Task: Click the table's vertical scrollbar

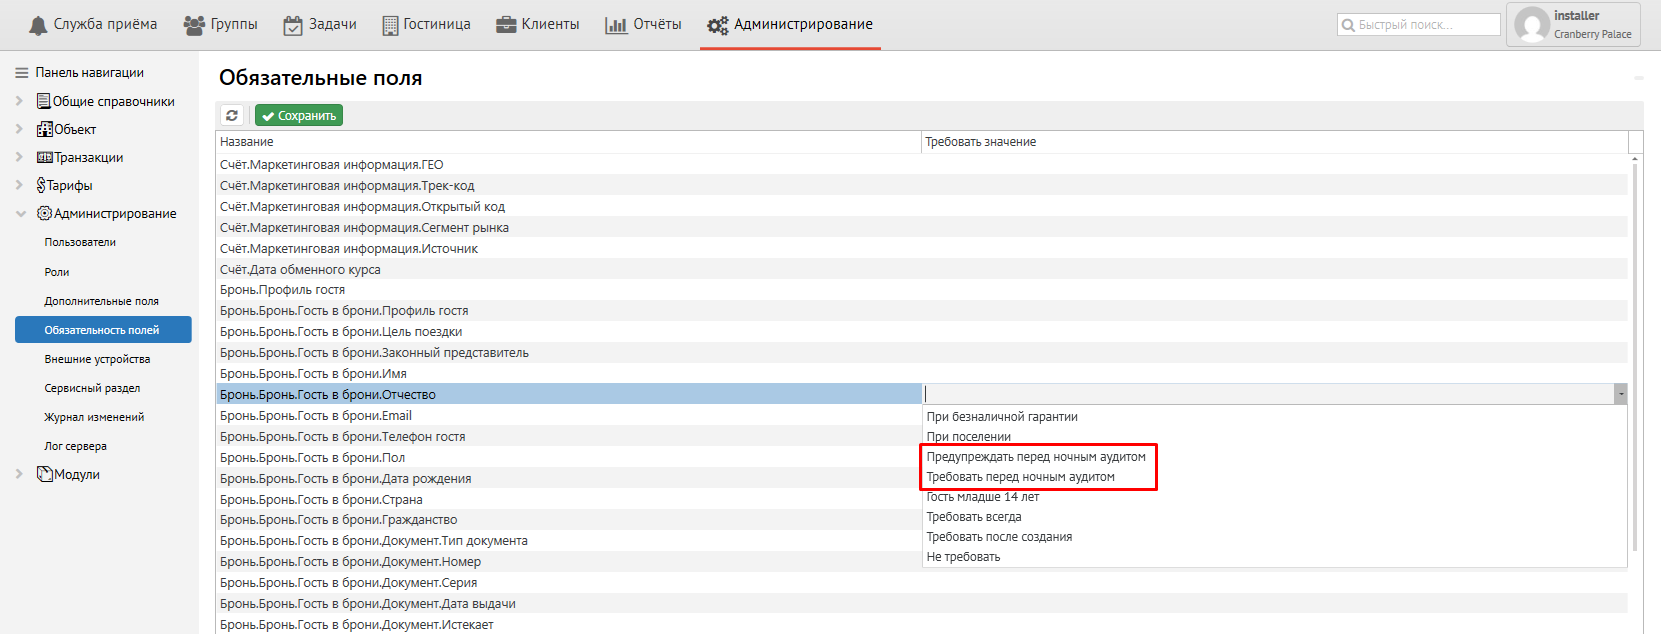Action: (x=1635, y=350)
